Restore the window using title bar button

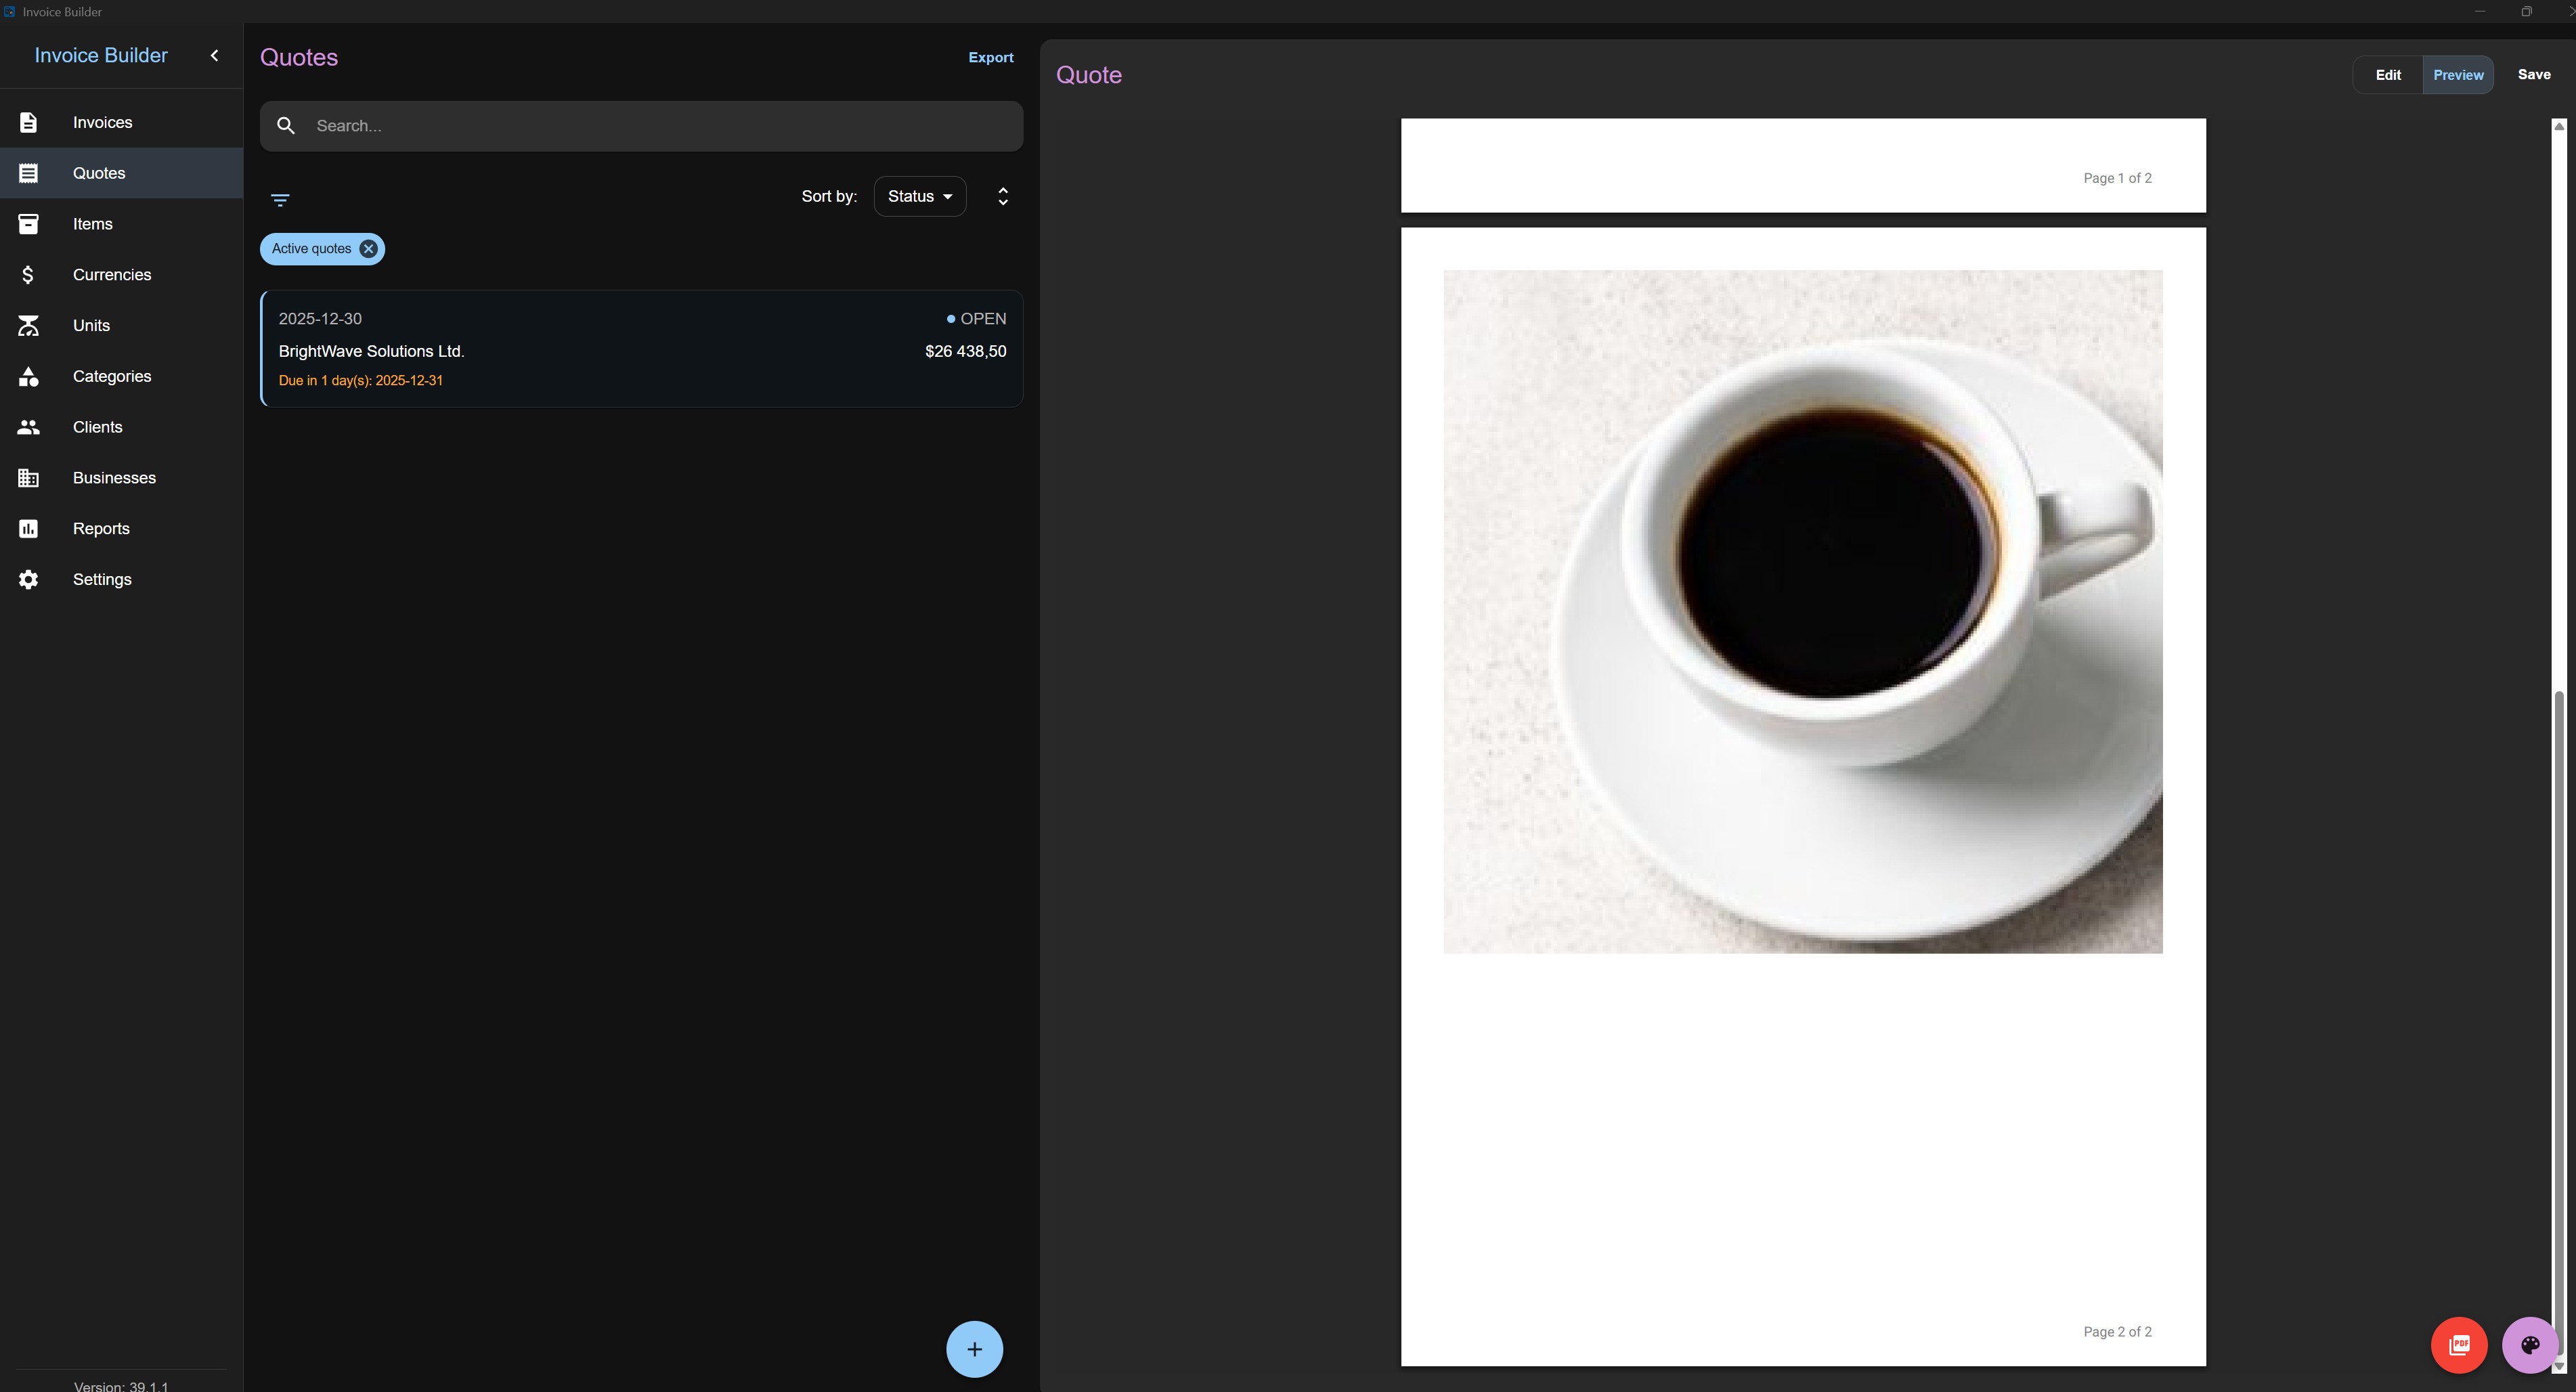pyautogui.click(x=2526, y=11)
